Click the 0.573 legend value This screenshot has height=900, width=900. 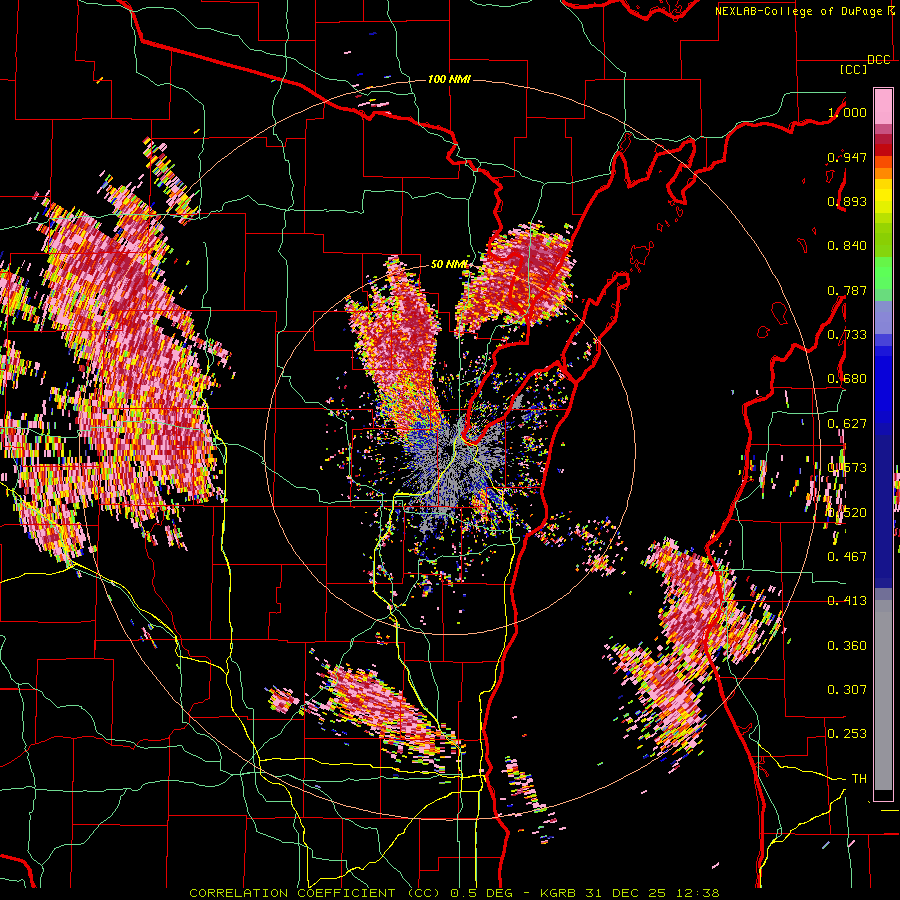pyautogui.click(x=847, y=468)
